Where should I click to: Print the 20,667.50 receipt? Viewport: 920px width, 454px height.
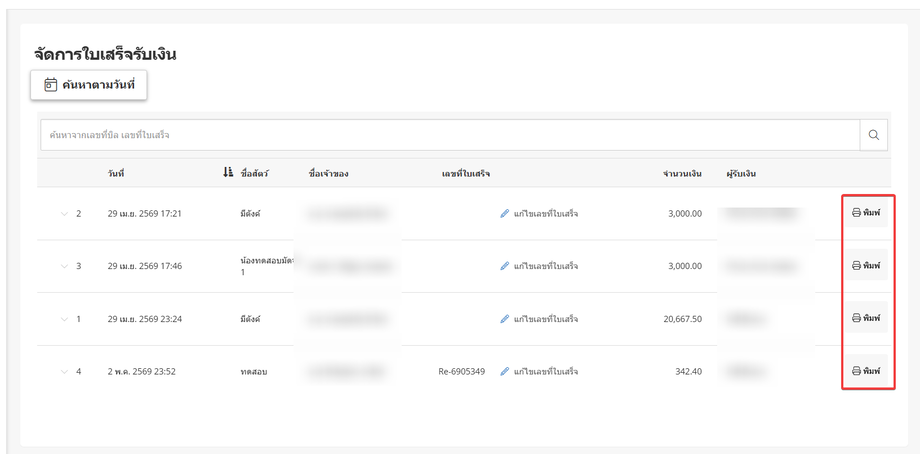coord(866,317)
